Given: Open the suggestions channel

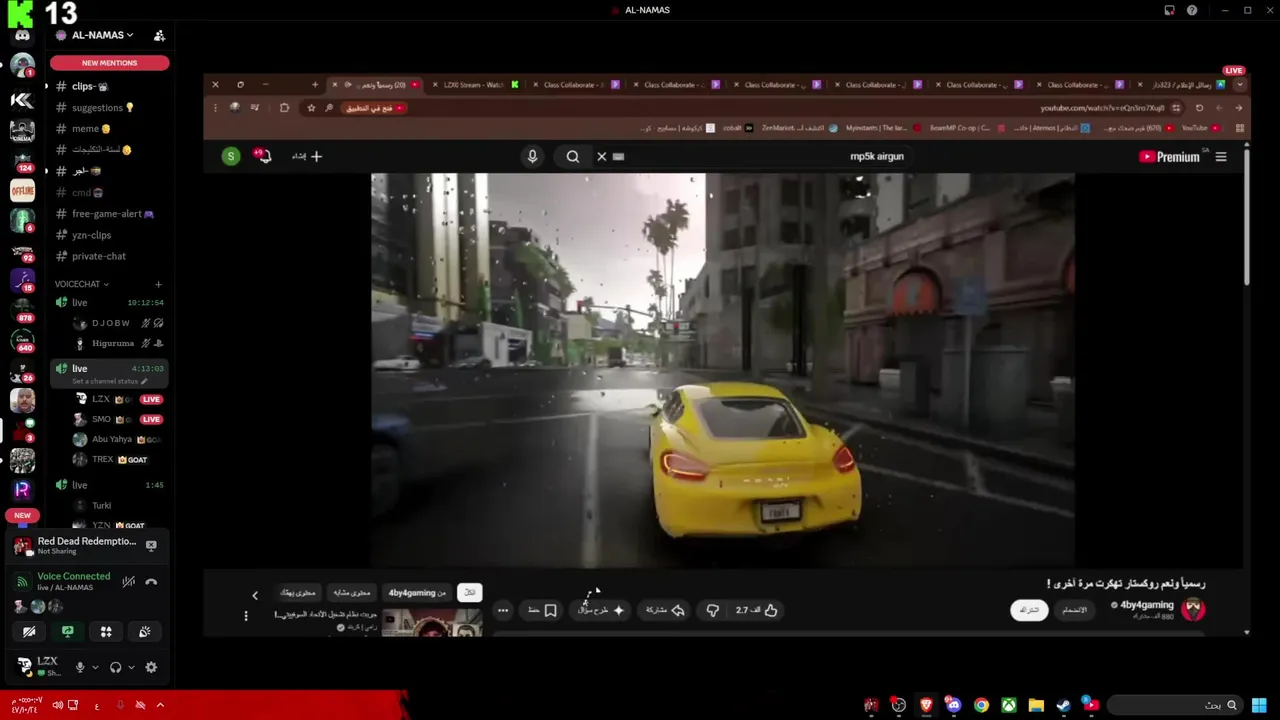Looking at the screenshot, I should click(110, 108).
